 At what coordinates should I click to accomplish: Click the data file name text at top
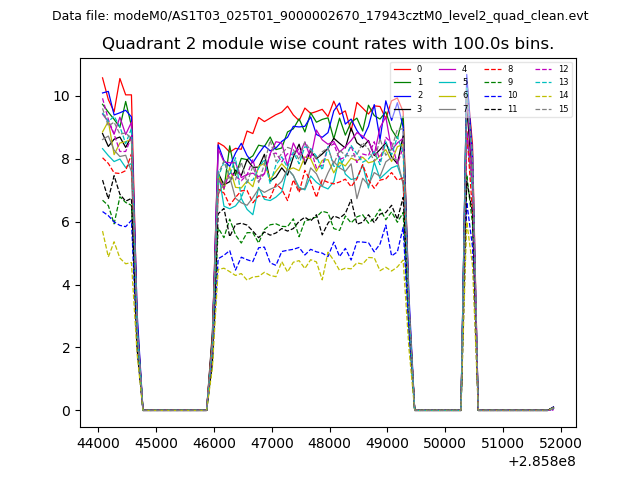[320, 16]
